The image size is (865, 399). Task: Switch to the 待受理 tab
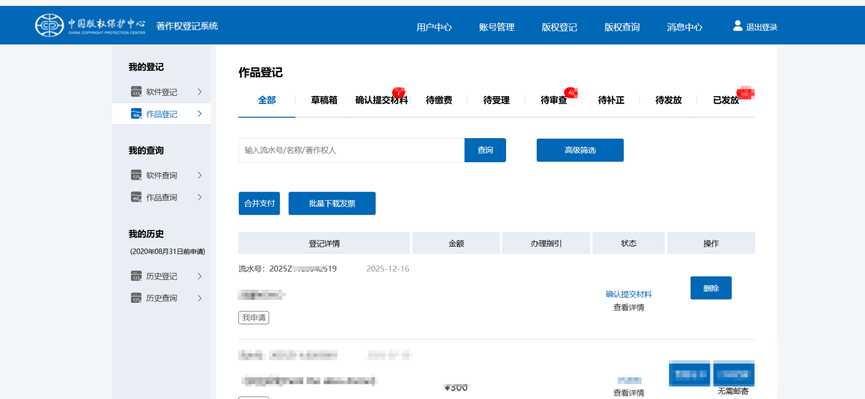[496, 100]
